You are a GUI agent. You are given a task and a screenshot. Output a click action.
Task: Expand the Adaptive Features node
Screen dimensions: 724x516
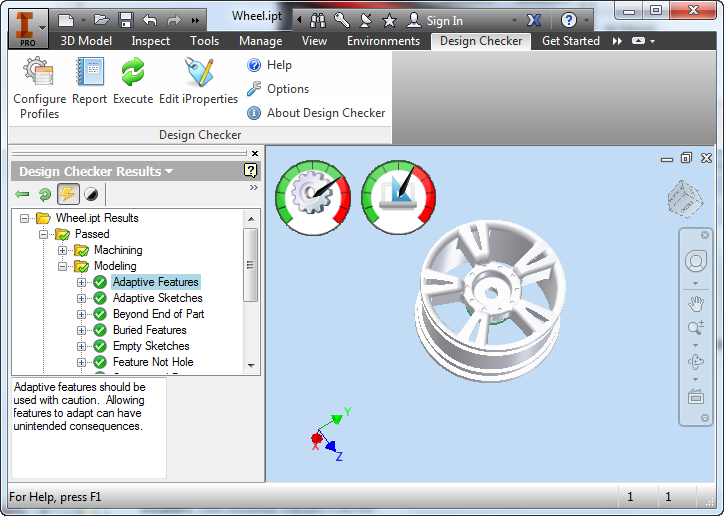(x=81, y=282)
